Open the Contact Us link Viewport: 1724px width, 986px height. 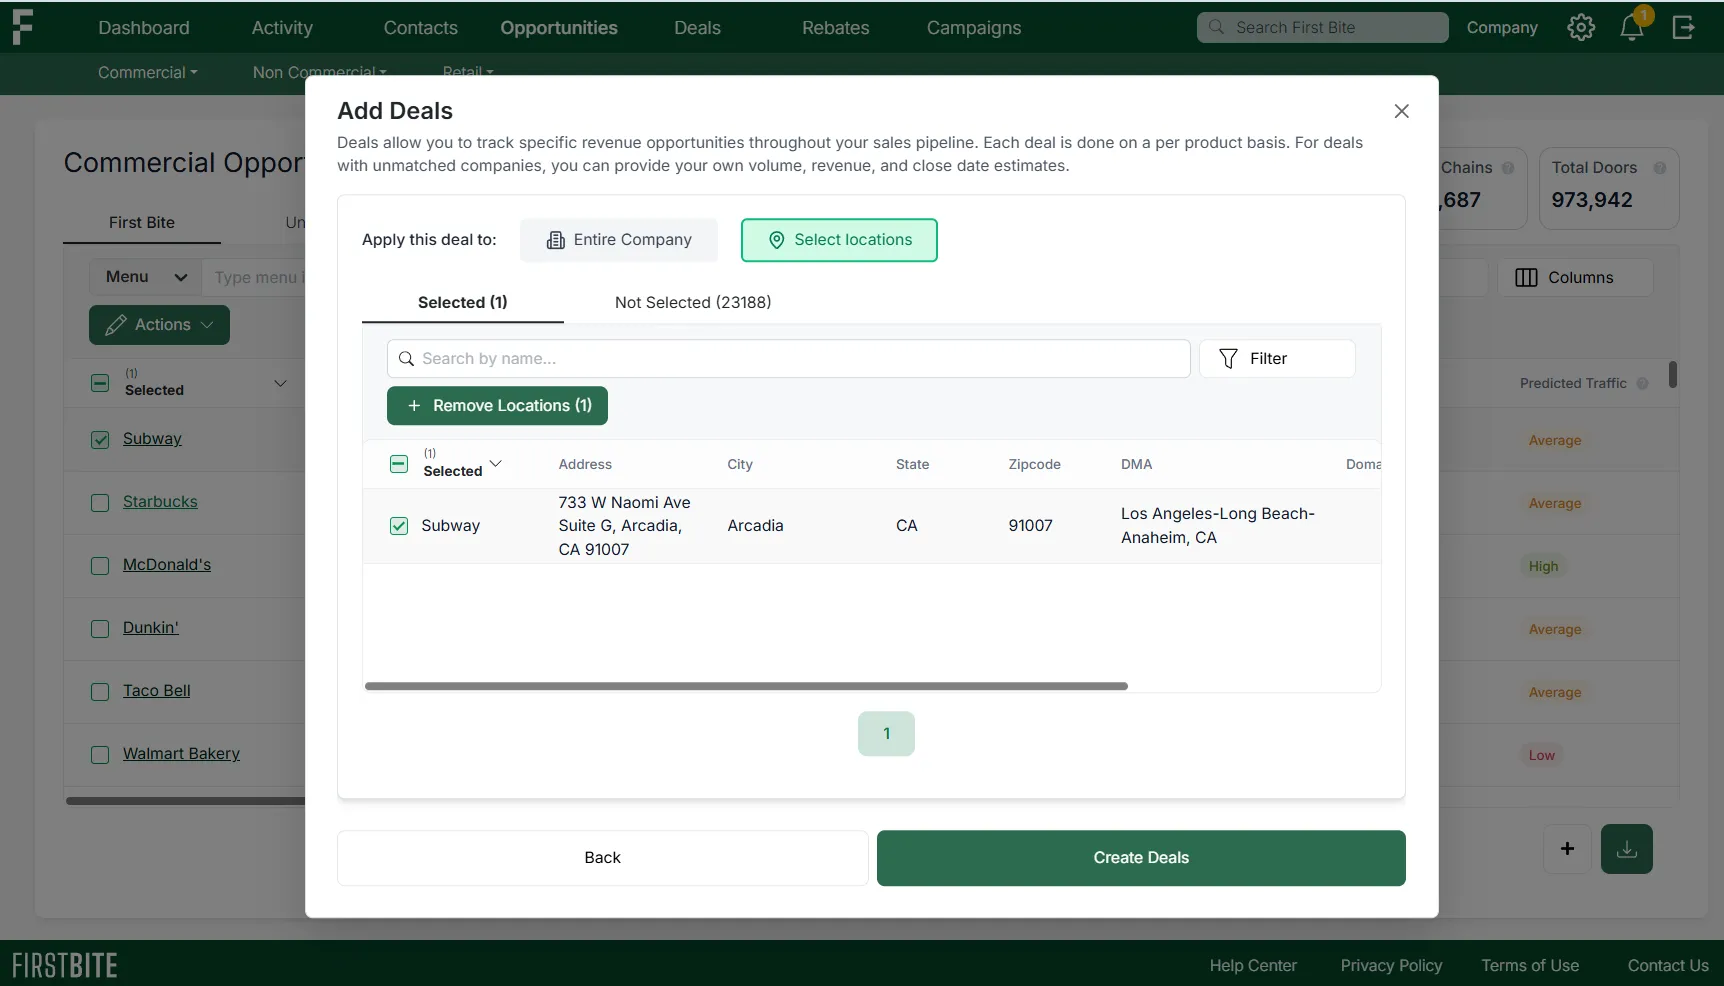1668,965
